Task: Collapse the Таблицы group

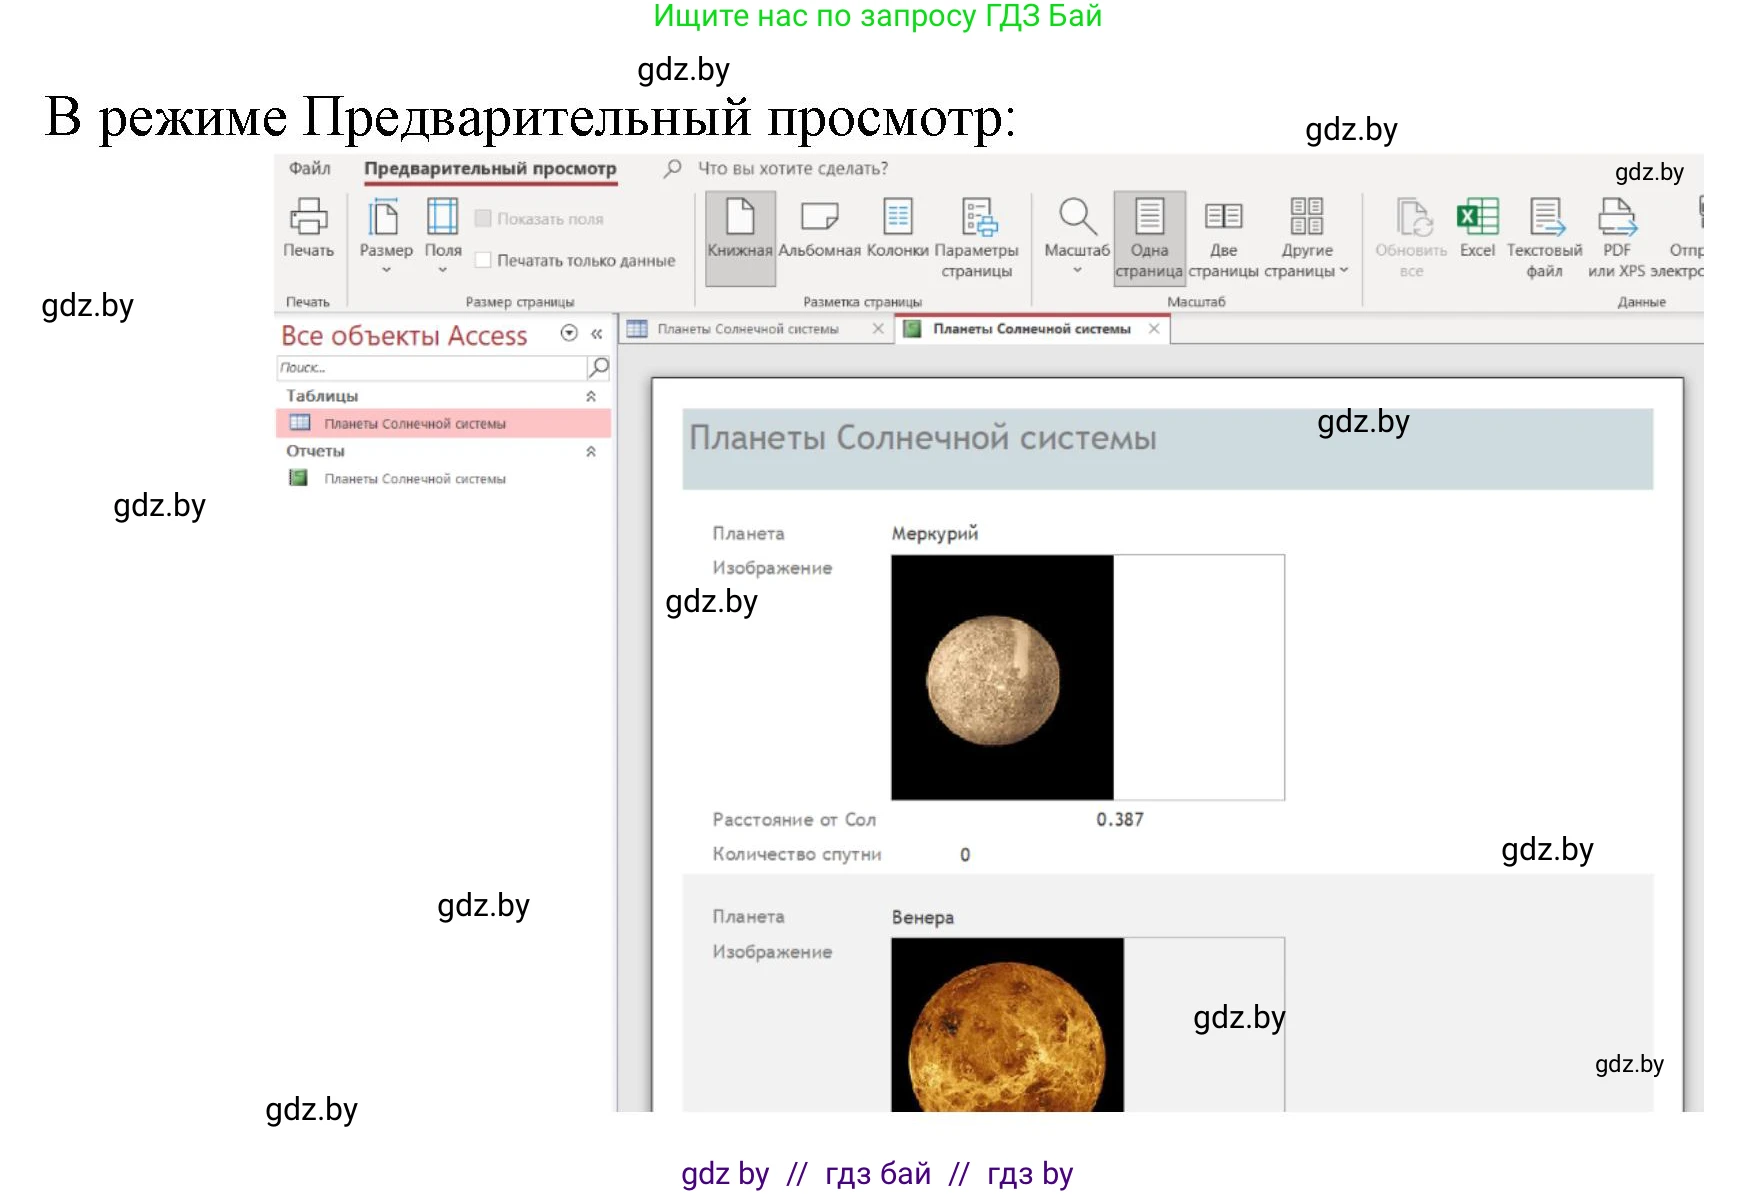Action: tap(592, 395)
